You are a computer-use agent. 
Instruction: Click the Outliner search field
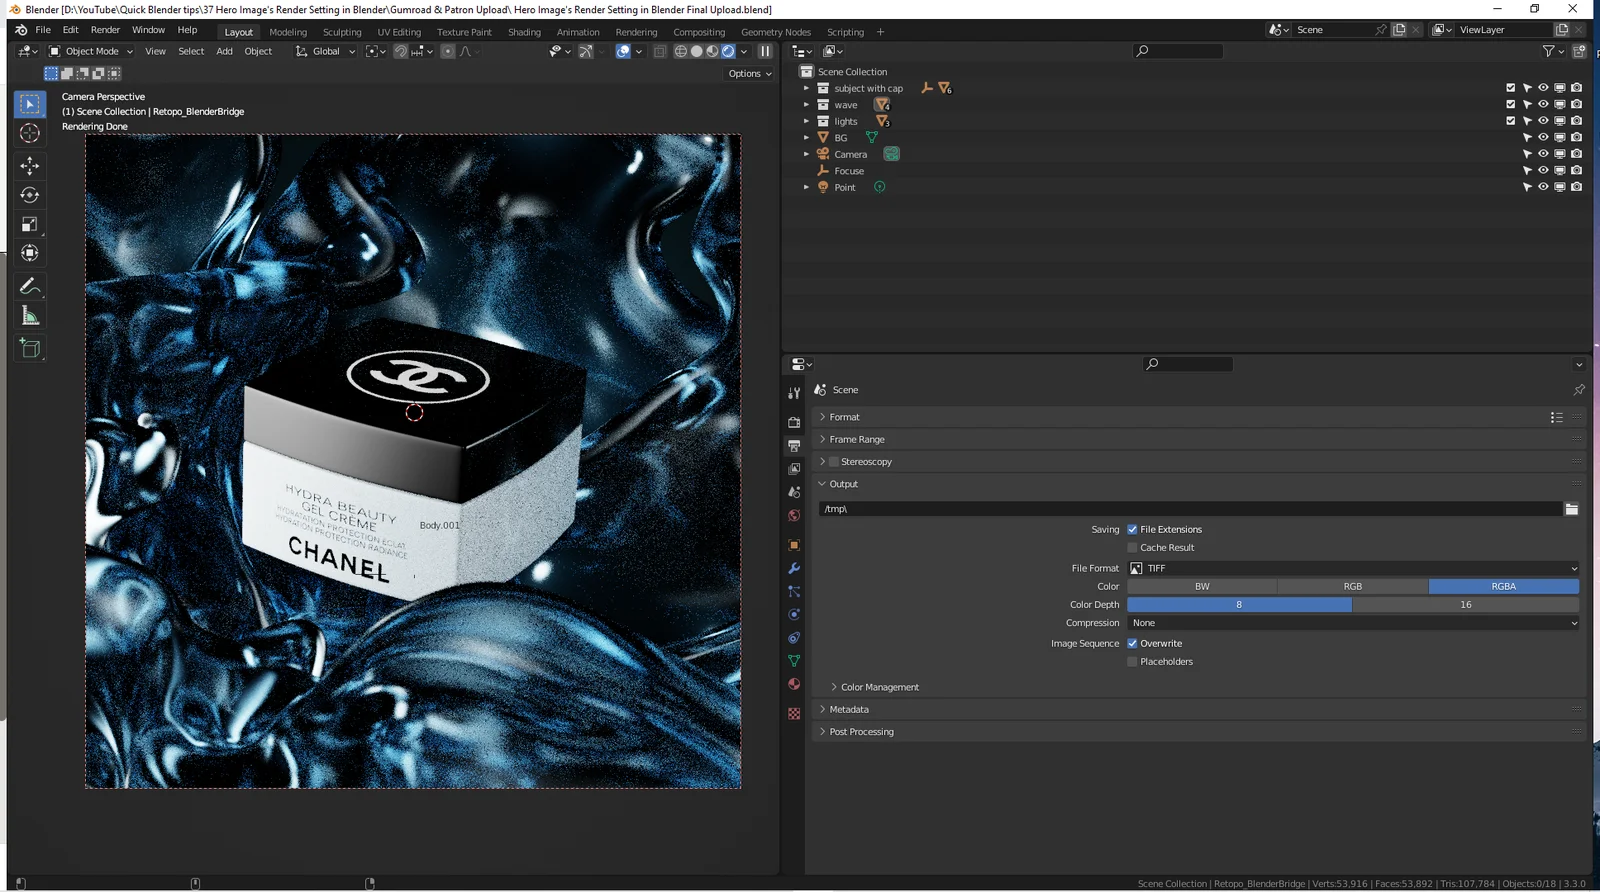coord(1178,51)
